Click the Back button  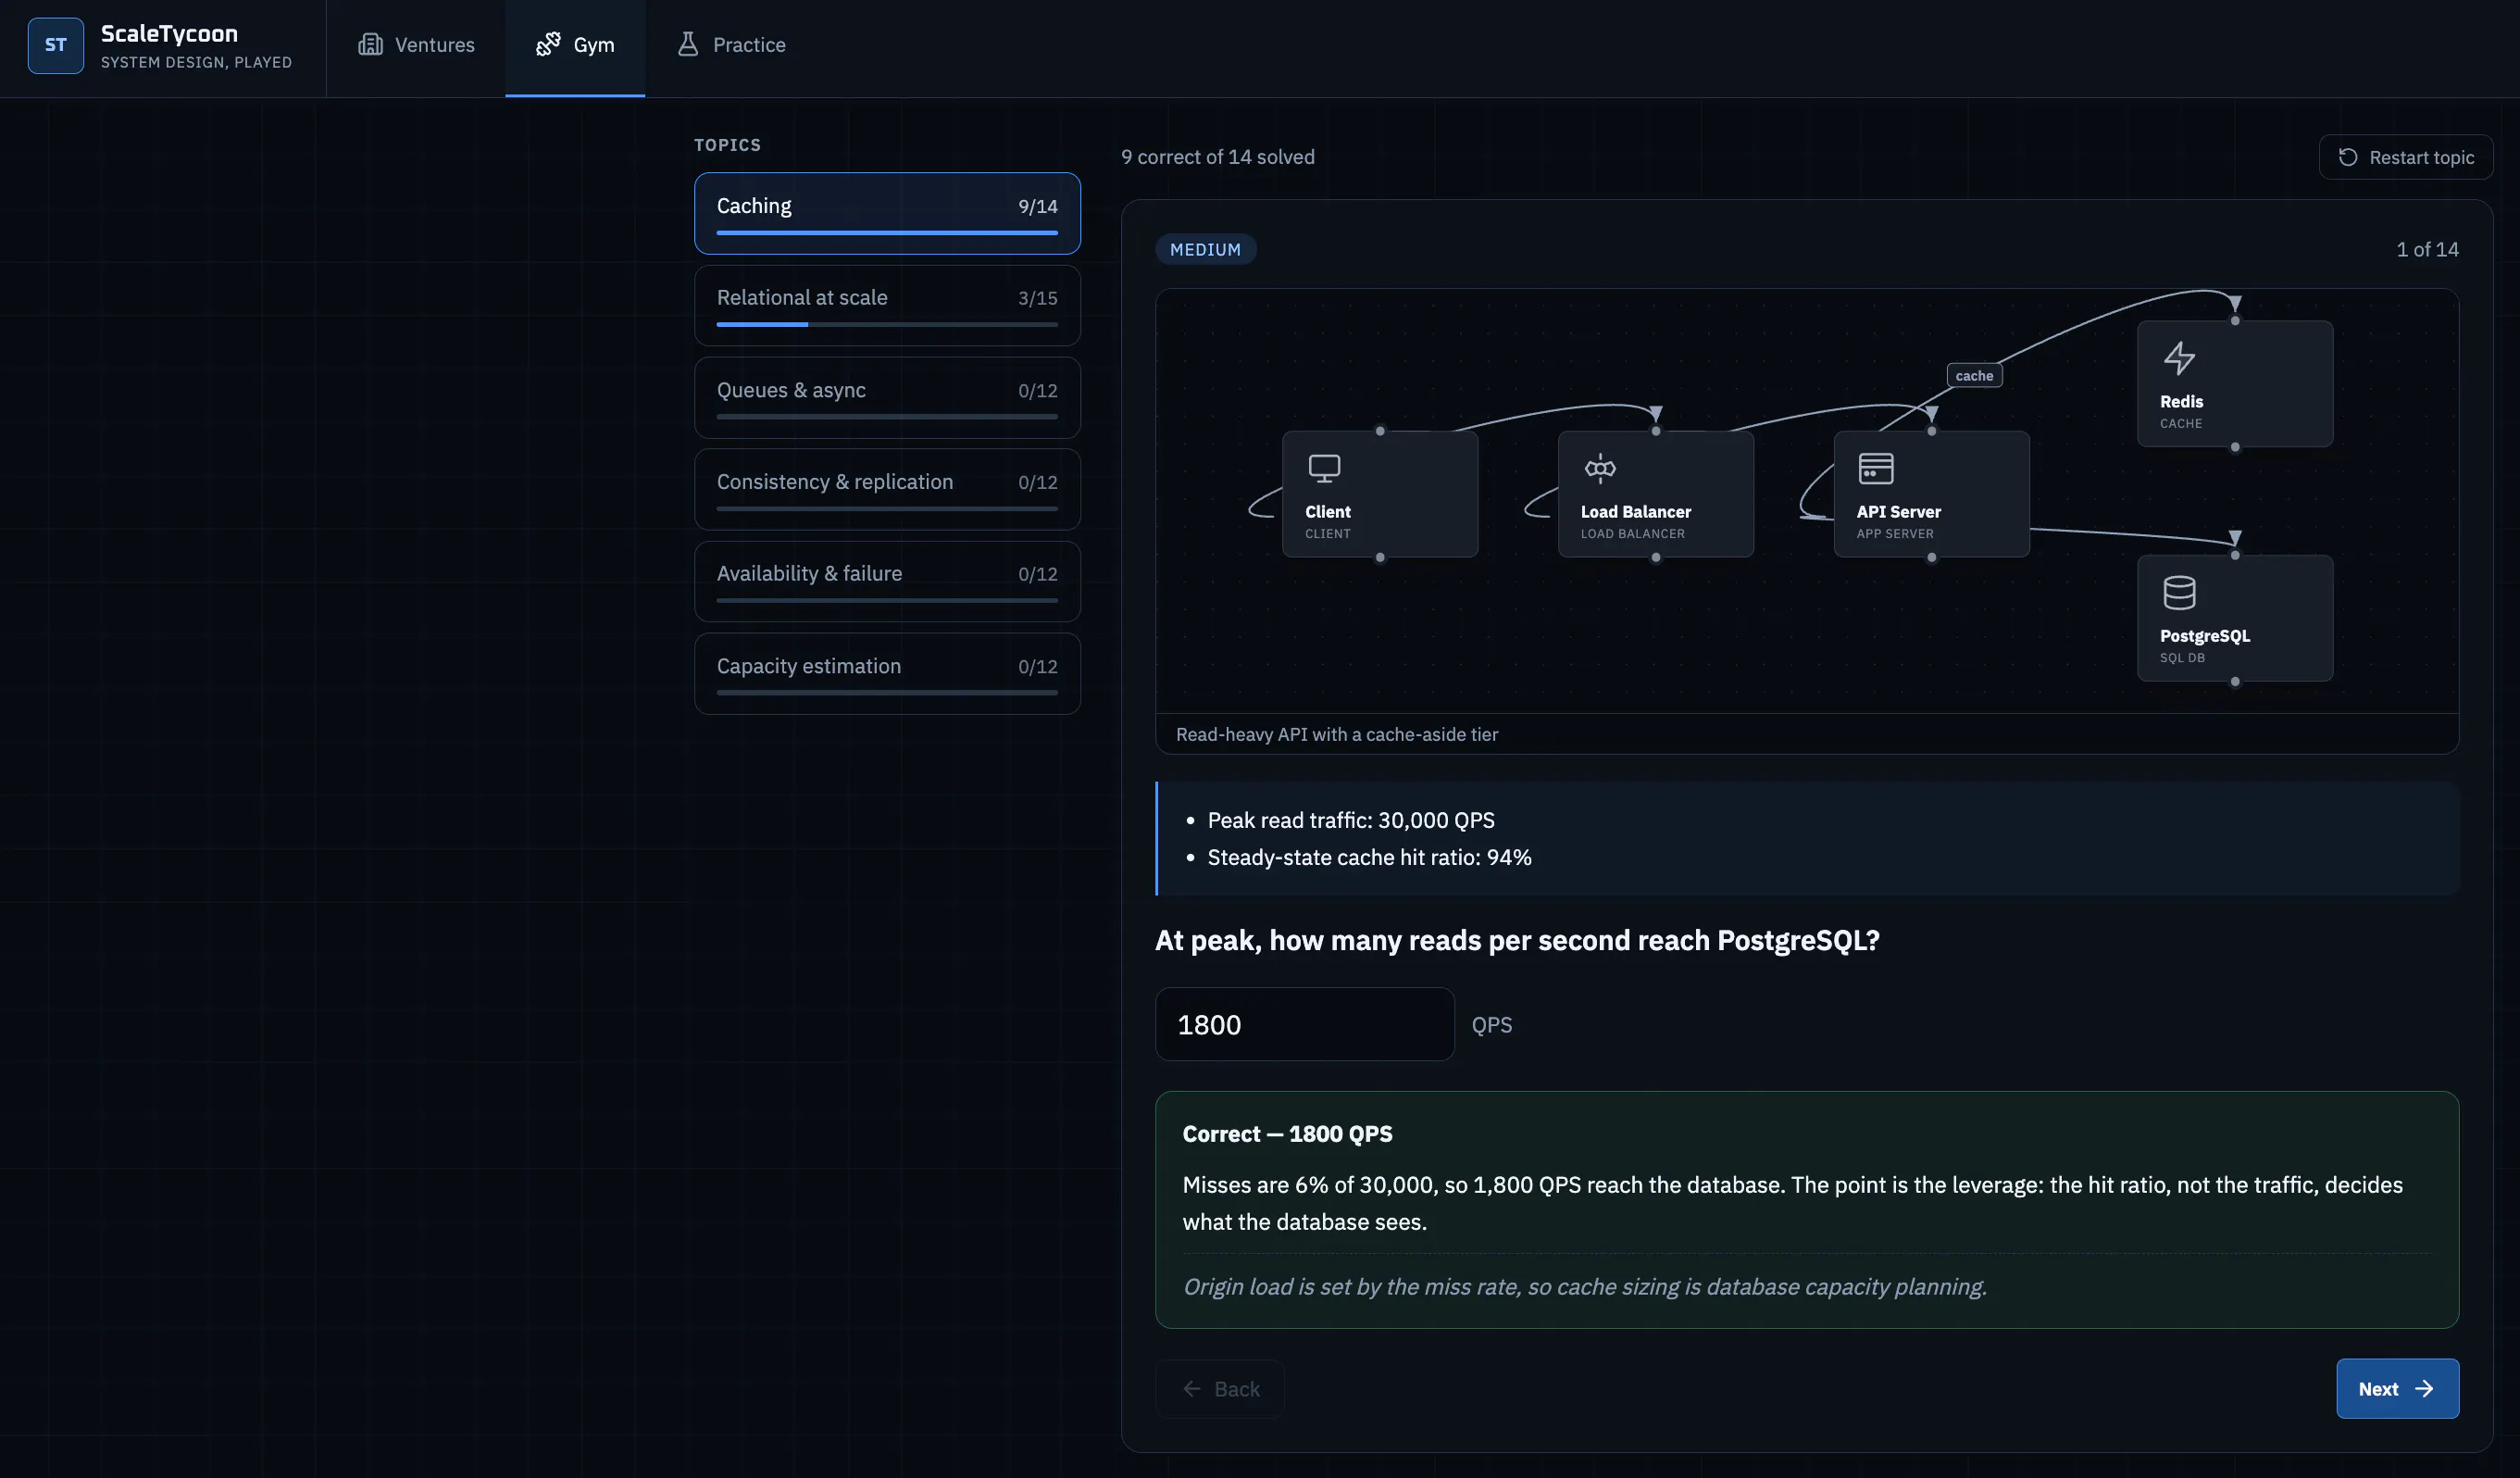[1220, 1389]
